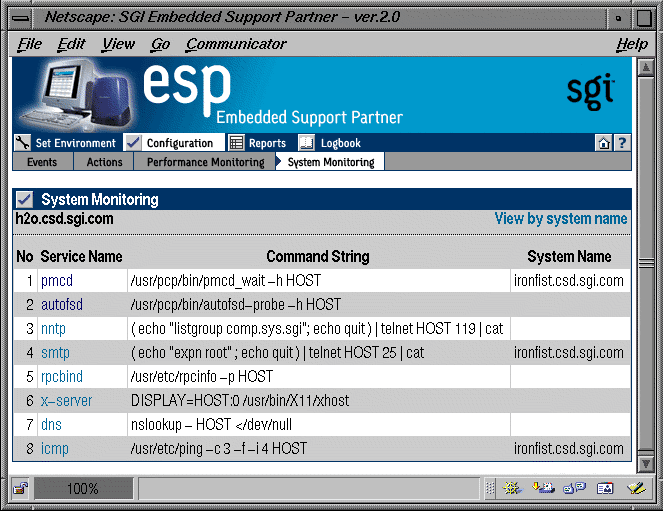
Task: Open the pmcd service link
Action: pos(57,281)
